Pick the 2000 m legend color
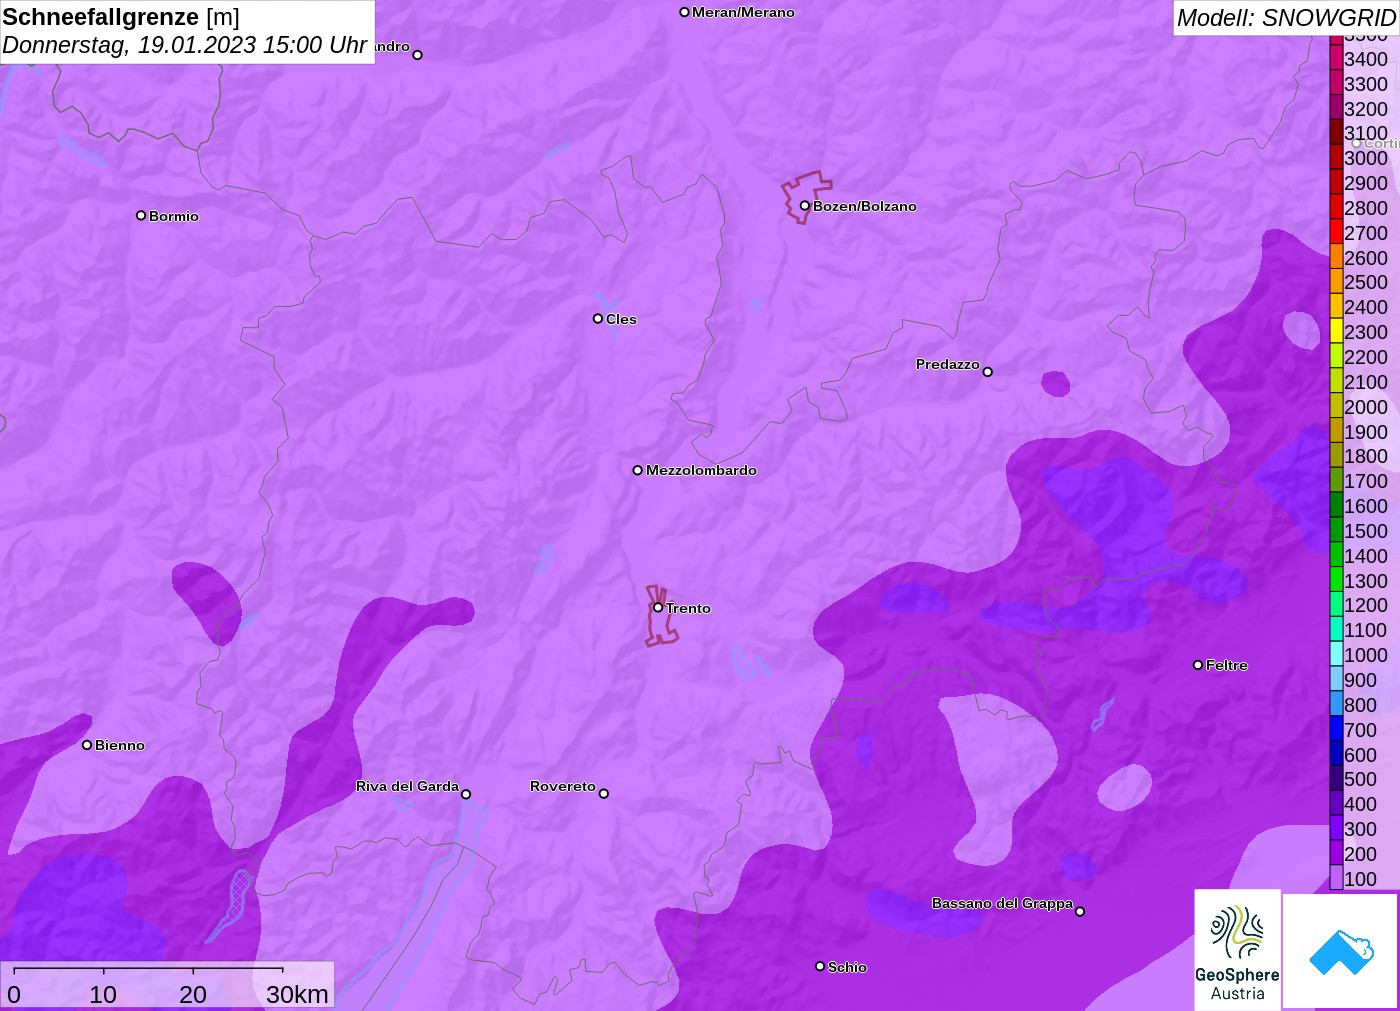This screenshot has height=1011, width=1400. pyautogui.click(x=1336, y=406)
